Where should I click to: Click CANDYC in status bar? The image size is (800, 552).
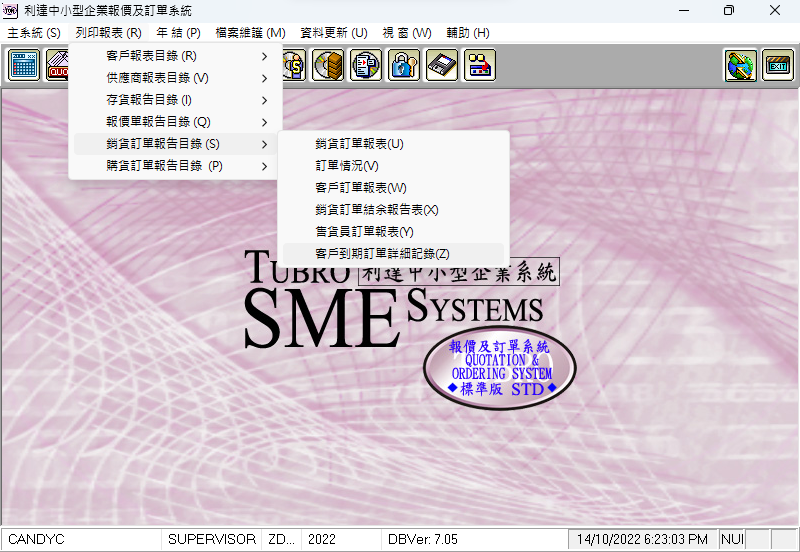36,539
